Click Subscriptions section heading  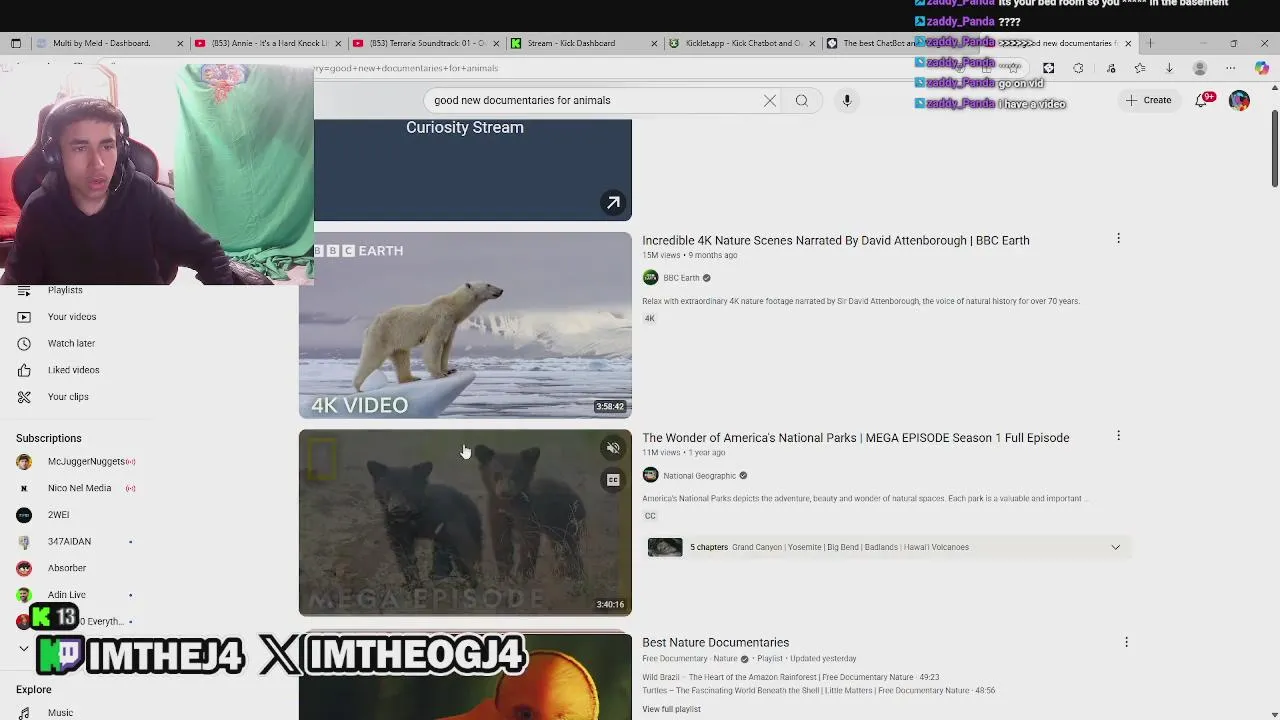pyautogui.click(x=48, y=438)
